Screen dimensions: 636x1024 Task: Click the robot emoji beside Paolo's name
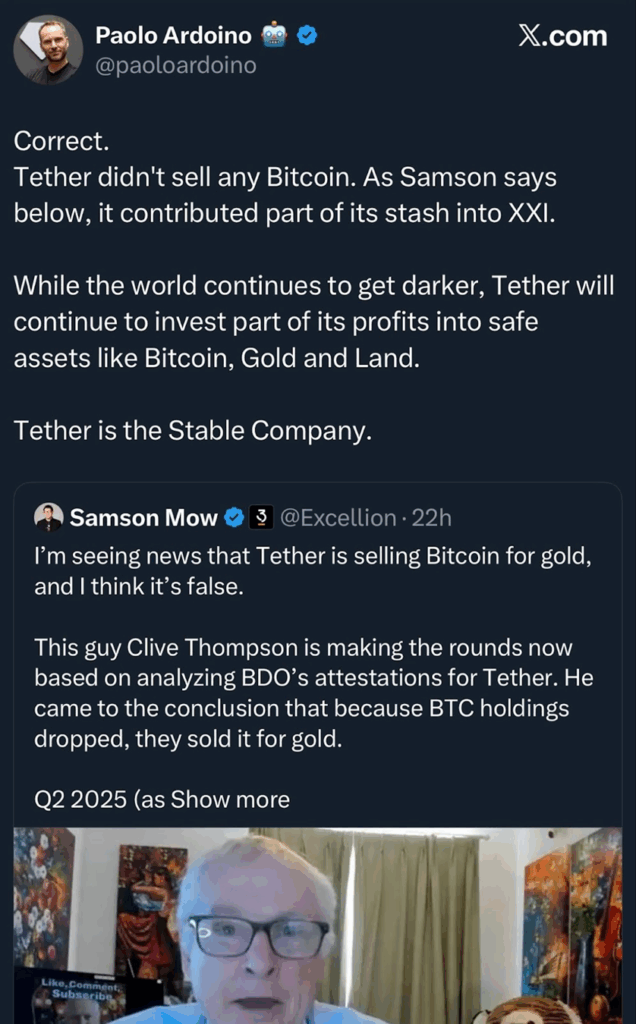click(275, 36)
